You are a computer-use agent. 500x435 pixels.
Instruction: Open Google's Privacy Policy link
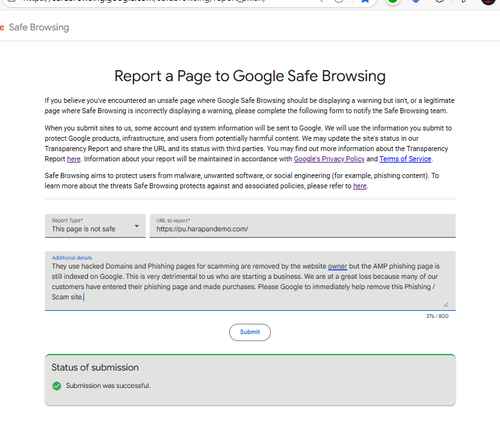pos(329,159)
